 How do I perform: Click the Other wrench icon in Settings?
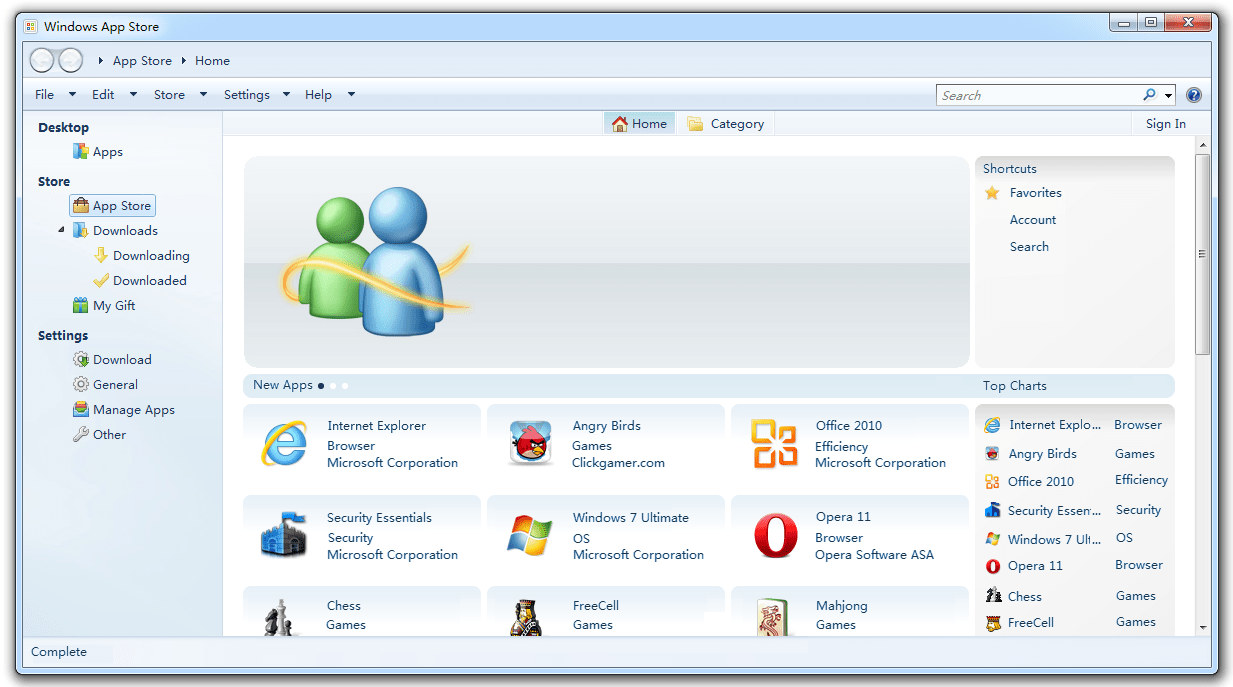point(80,434)
